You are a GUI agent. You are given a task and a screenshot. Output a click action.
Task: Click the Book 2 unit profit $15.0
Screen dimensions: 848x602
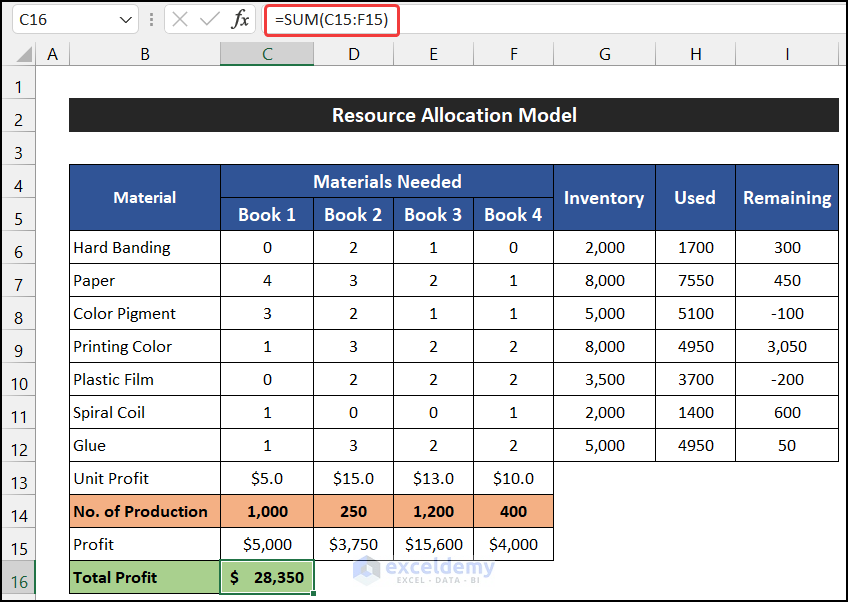[x=353, y=478]
